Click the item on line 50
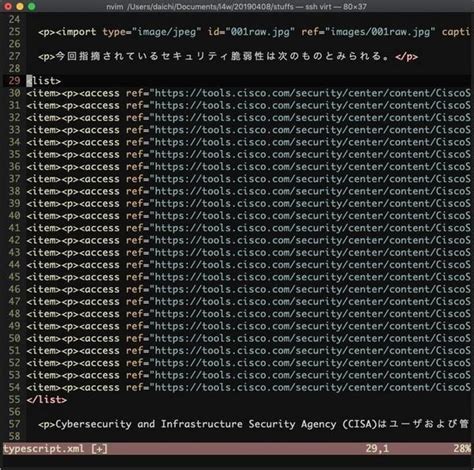 (x=248, y=338)
